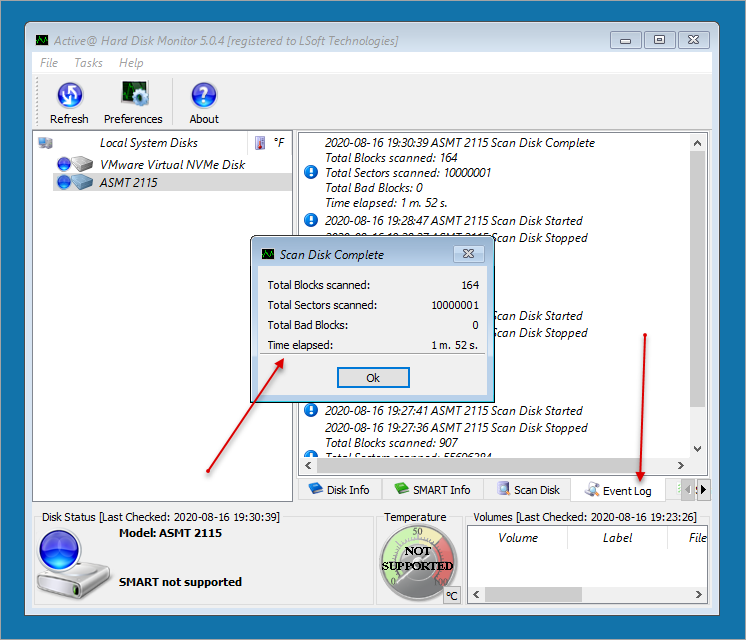Click the Scan Disk tab icon
Image resolution: width=746 pixels, height=640 pixels.
coord(503,489)
